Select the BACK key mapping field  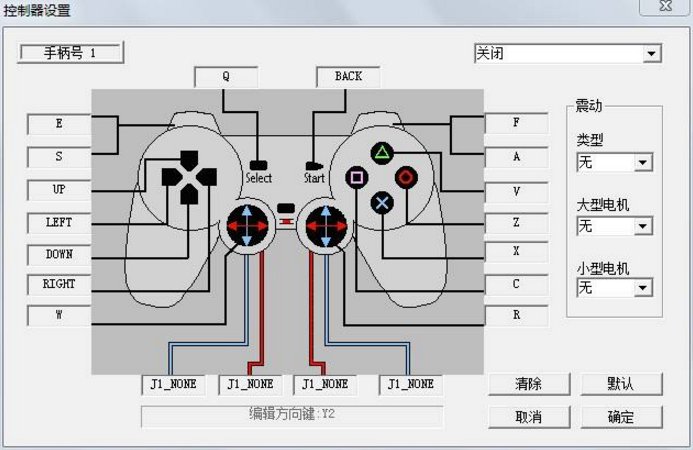coord(348,77)
